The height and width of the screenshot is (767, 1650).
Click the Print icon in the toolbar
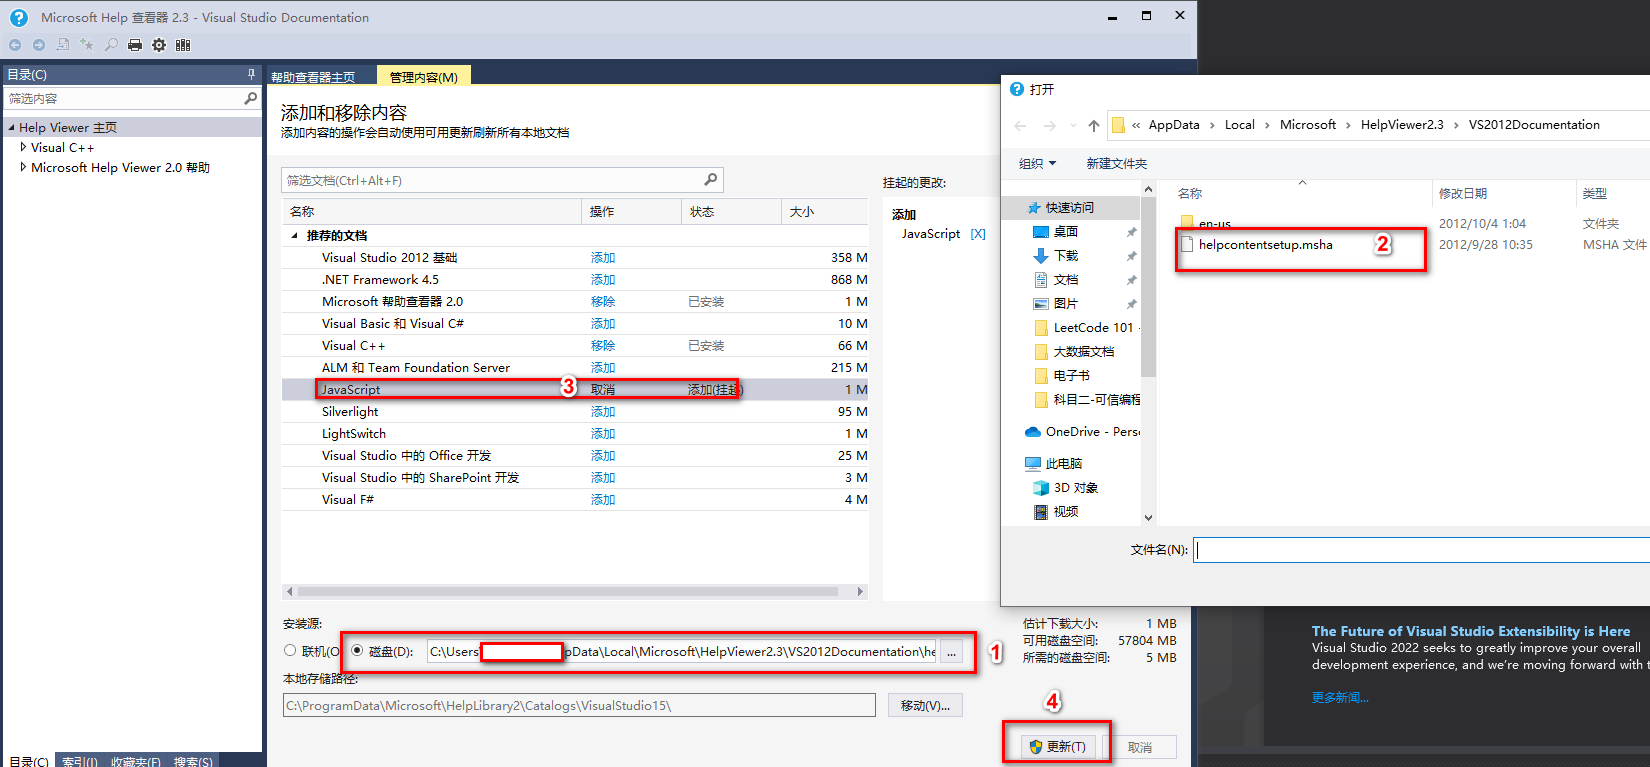click(x=135, y=45)
